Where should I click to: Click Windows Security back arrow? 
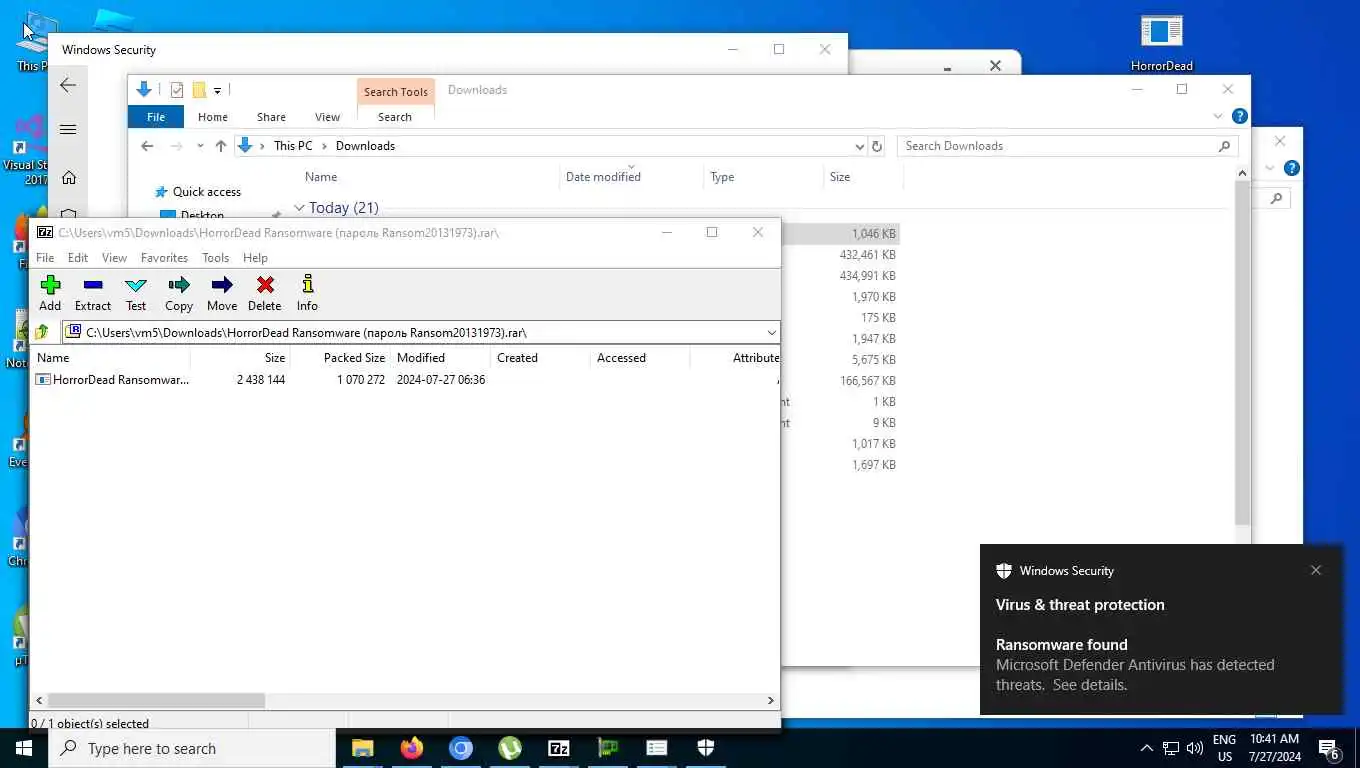coord(68,86)
